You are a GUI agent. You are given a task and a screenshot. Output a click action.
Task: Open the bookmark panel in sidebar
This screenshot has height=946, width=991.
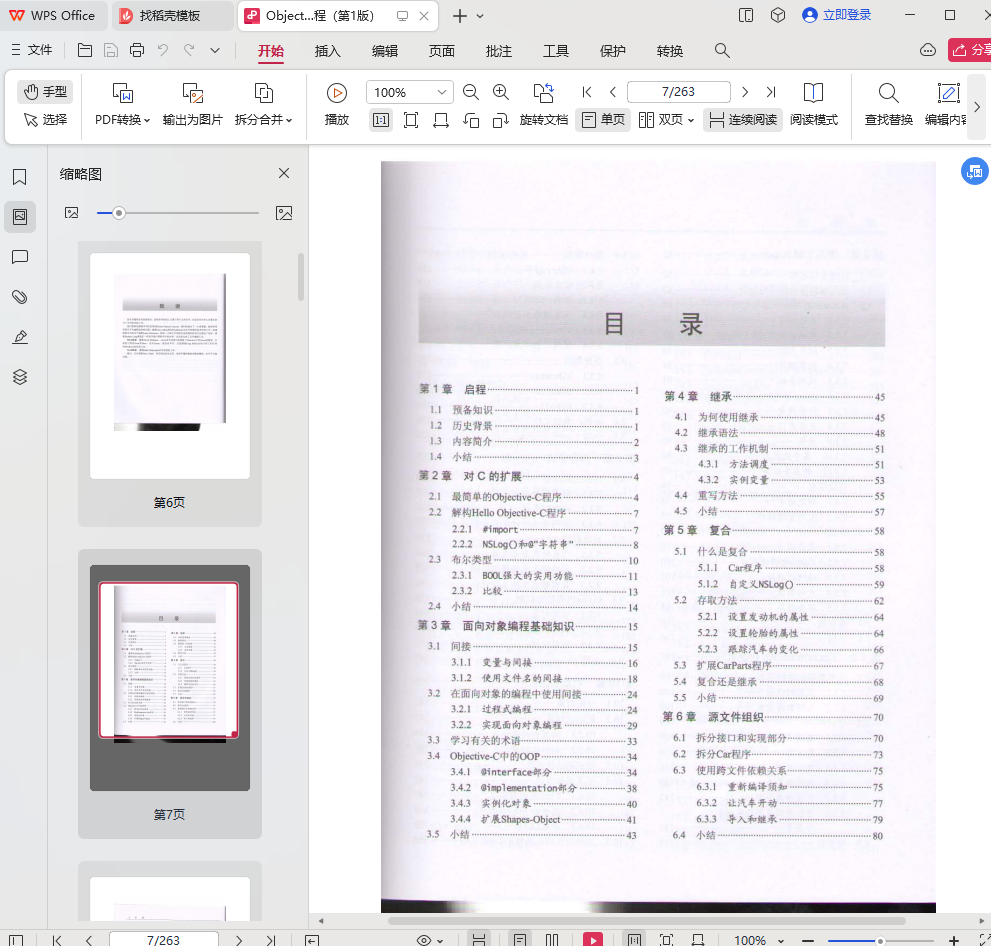click(19, 177)
